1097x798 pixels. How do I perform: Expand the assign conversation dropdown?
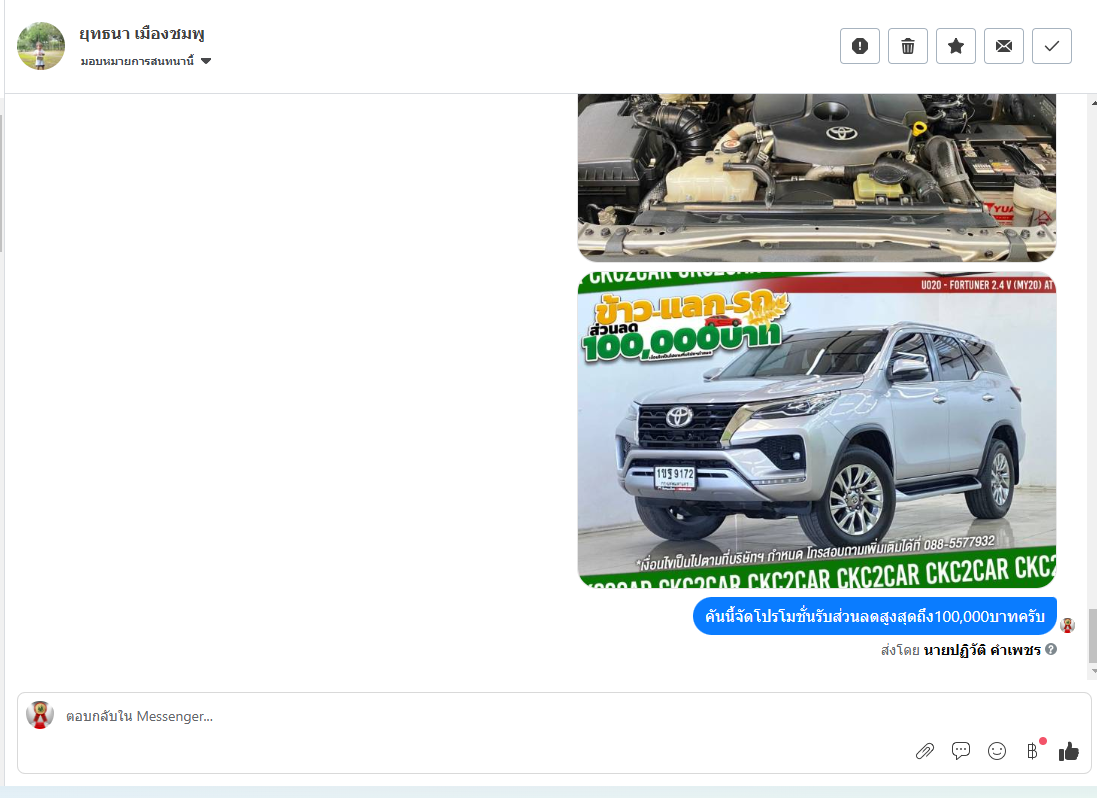(x=146, y=61)
